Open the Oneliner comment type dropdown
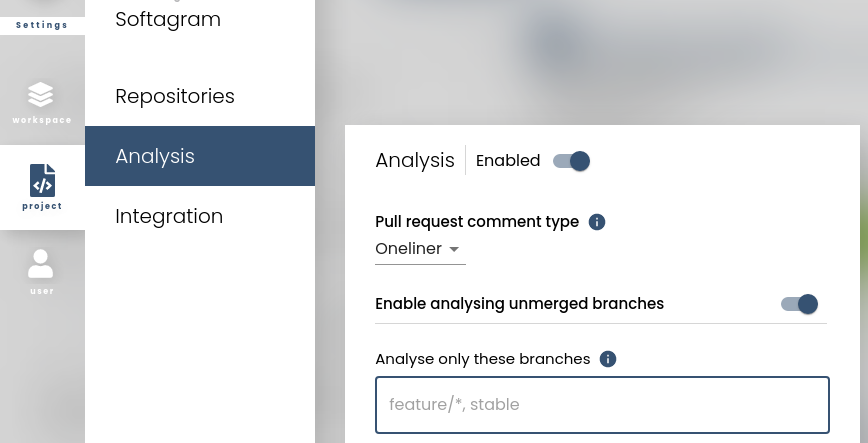 (419, 249)
